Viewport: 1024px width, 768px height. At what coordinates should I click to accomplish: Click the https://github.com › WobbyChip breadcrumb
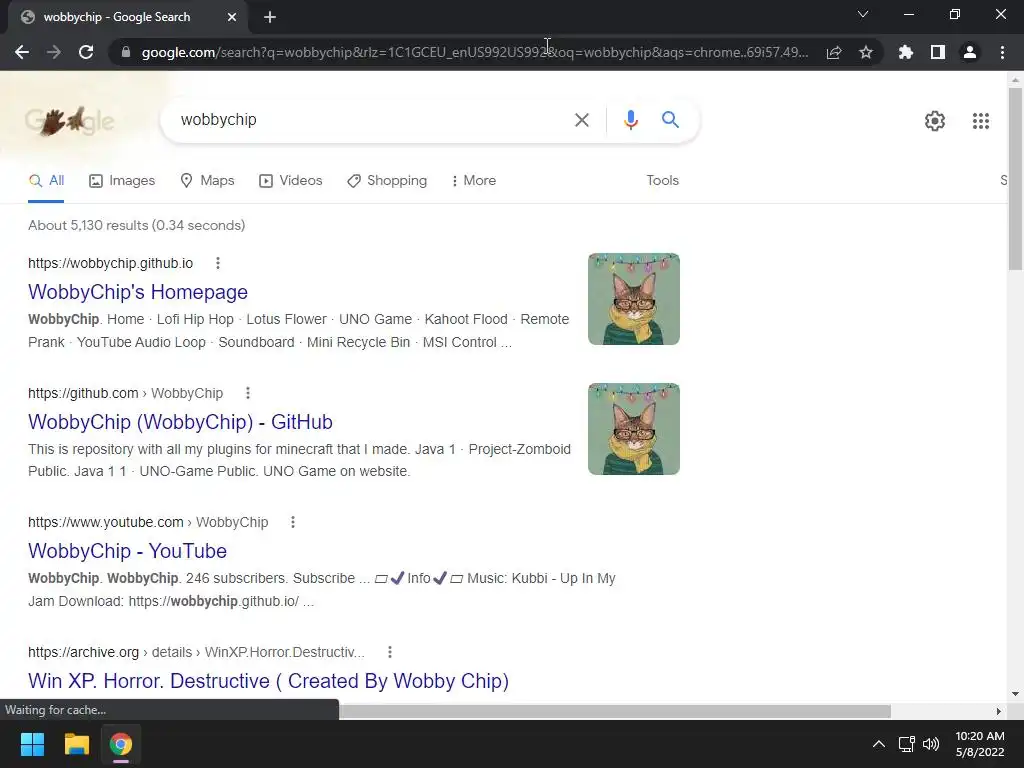coord(125,393)
